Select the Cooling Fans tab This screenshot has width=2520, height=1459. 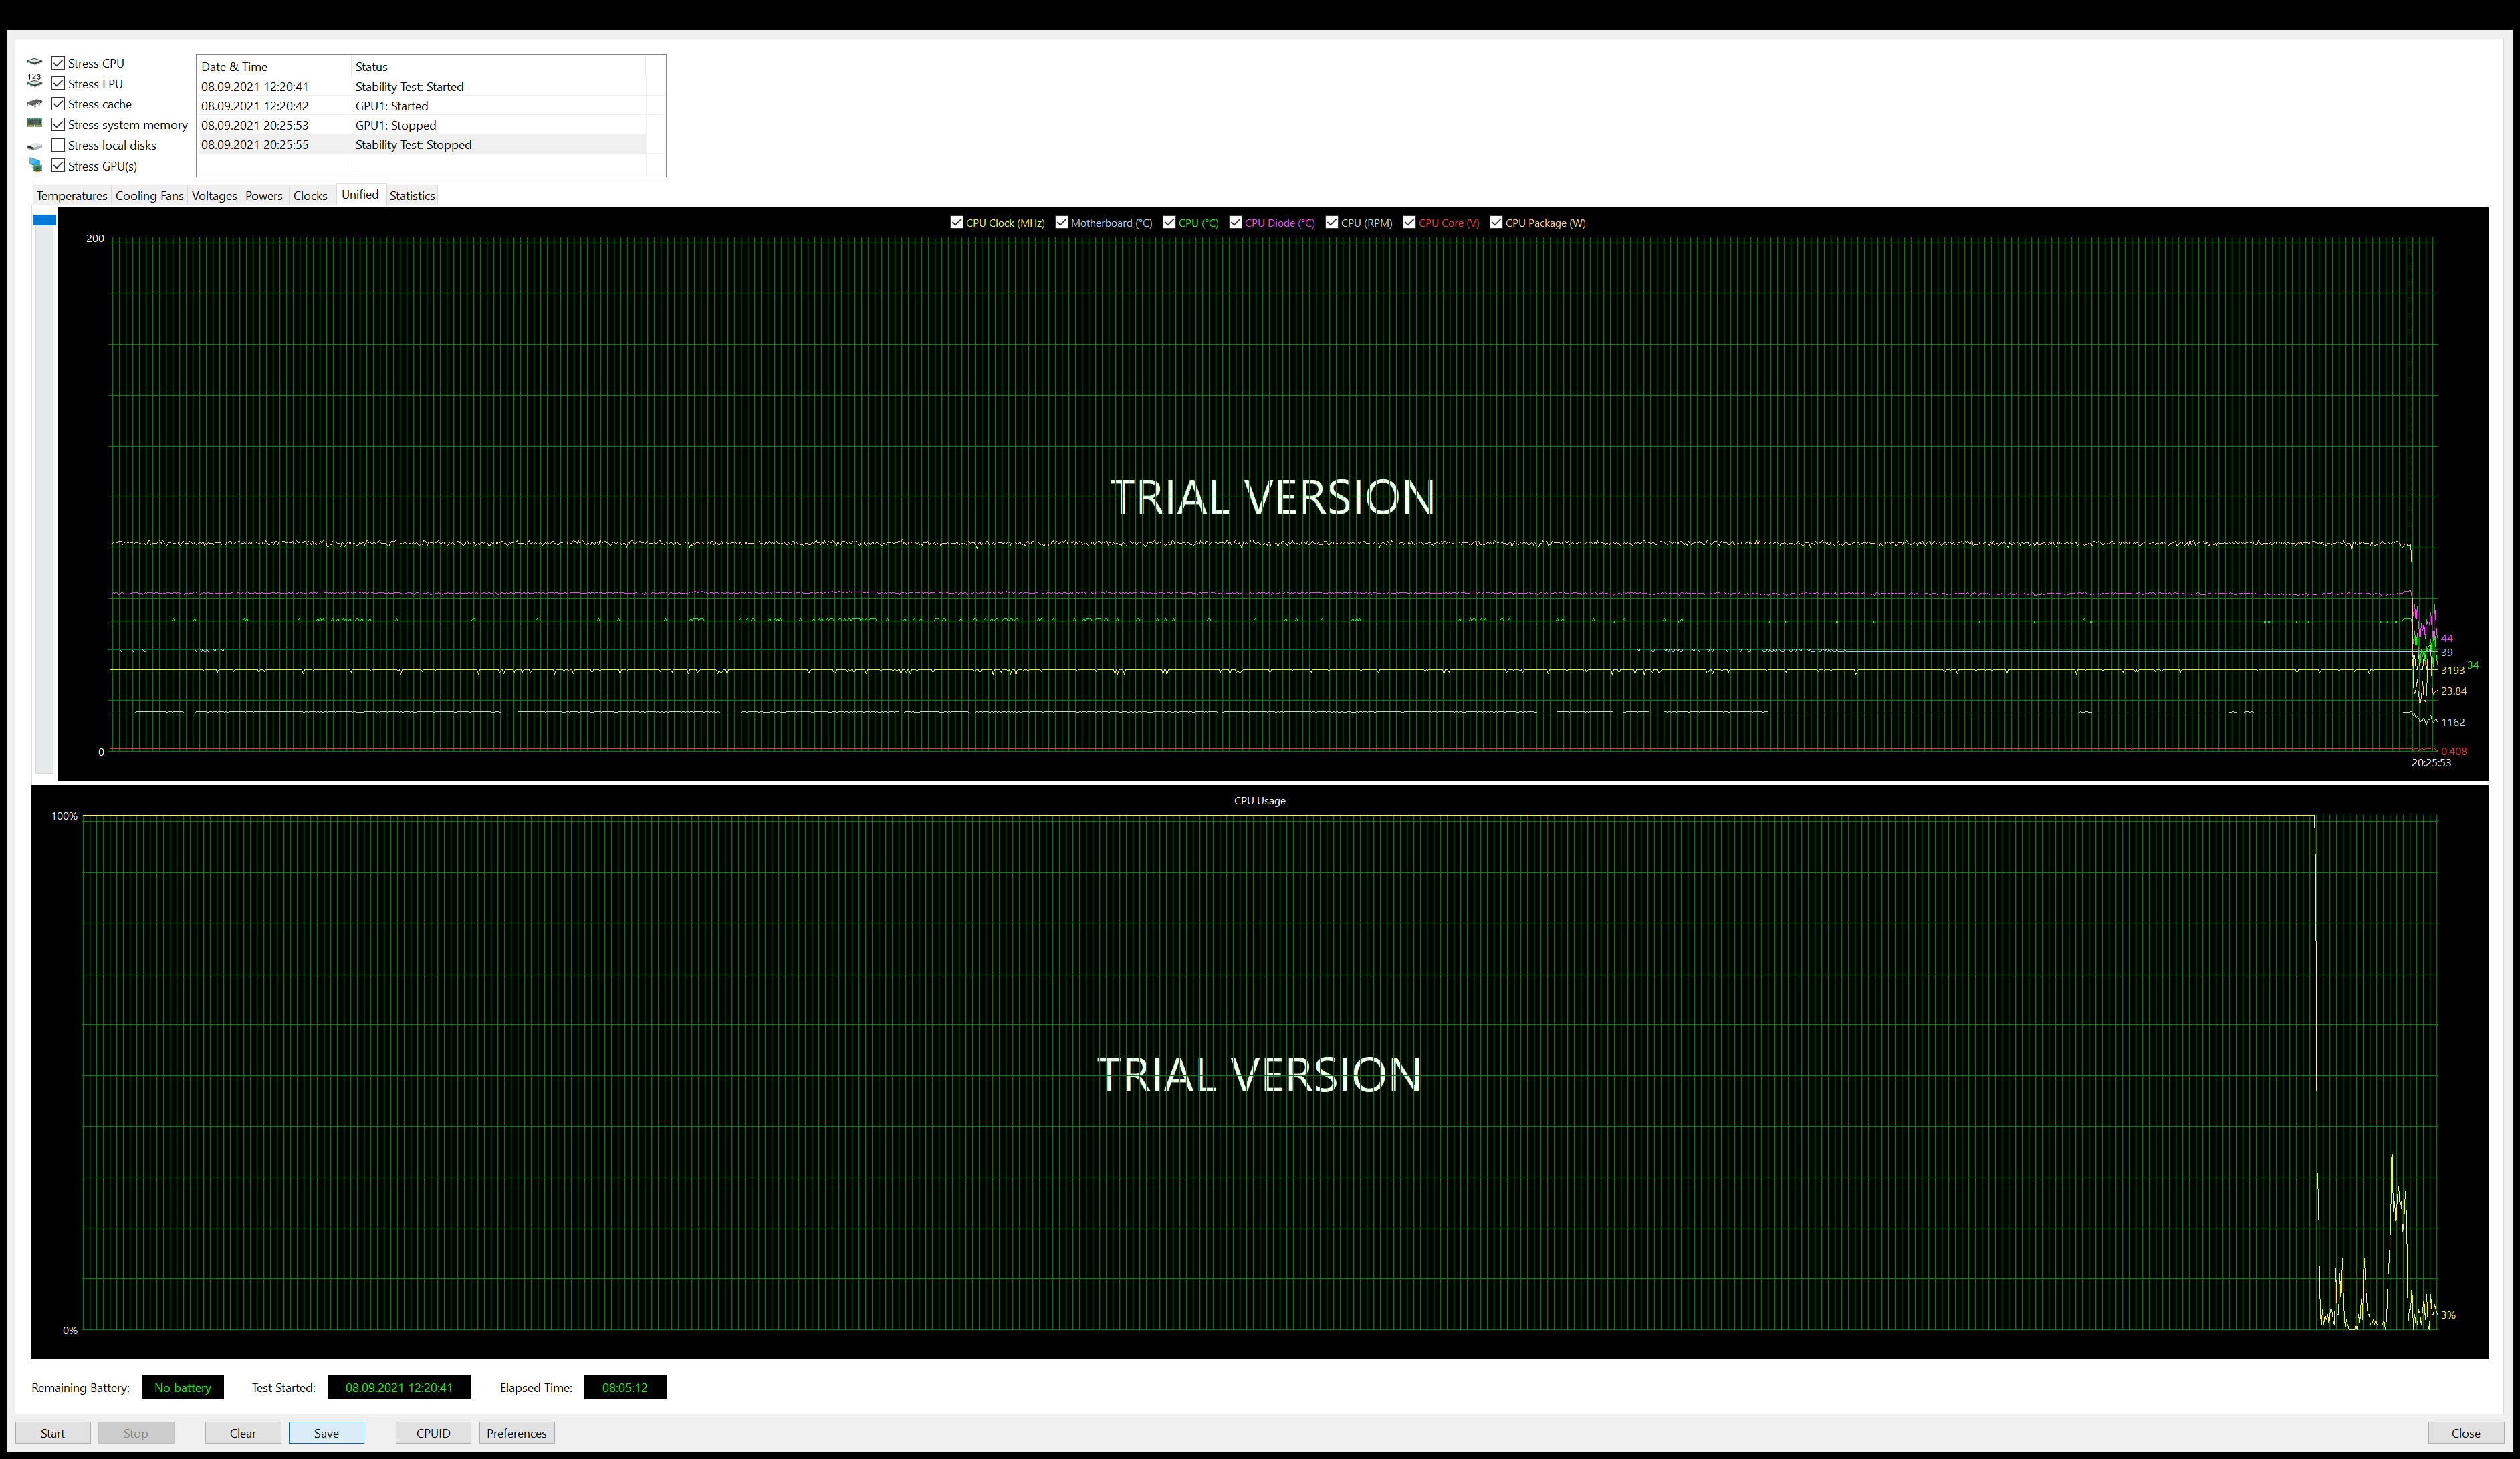(149, 195)
